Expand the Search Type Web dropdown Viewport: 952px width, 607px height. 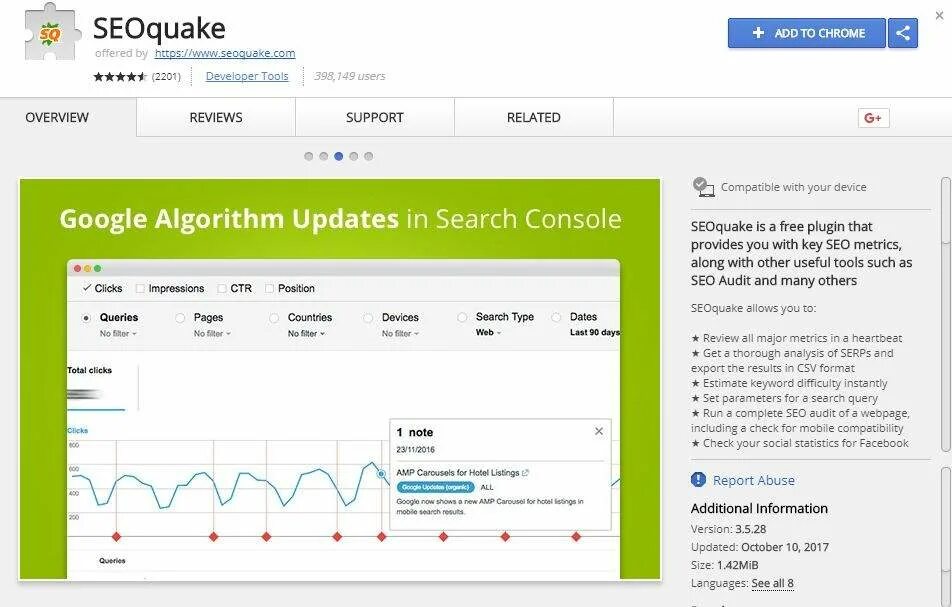[x=488, y=332]
